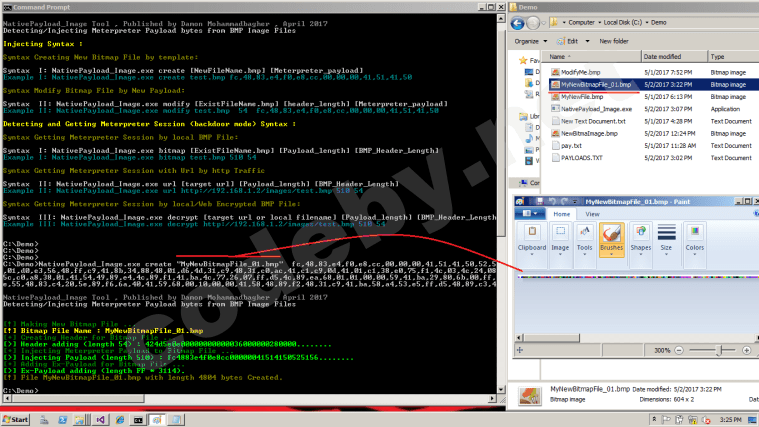This screenshot has height=427, width=759.
Task: Select MyNewFile.bmp file
Action: pyautogui.click(x=582, y=97)
